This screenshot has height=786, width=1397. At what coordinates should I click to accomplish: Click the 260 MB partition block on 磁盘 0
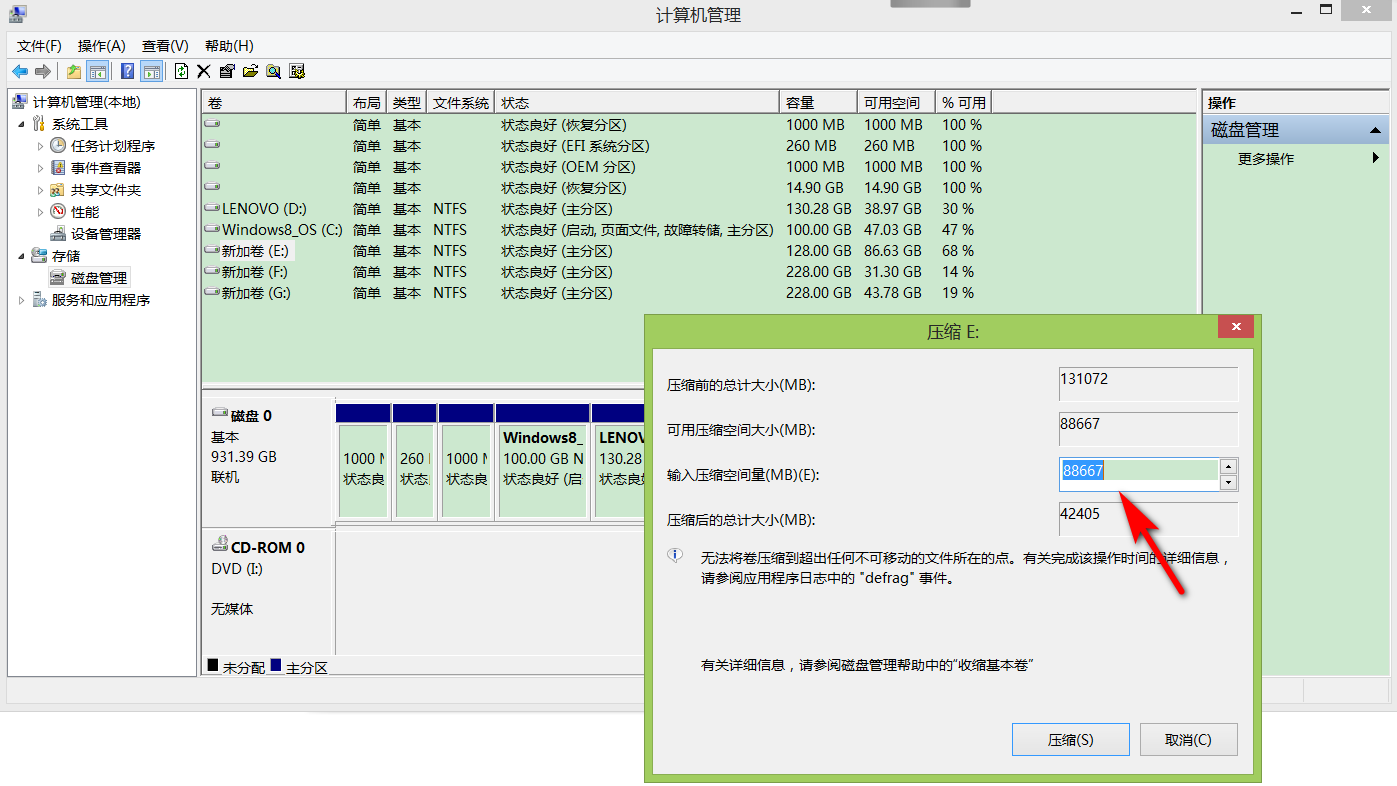[x=414, y=470]
